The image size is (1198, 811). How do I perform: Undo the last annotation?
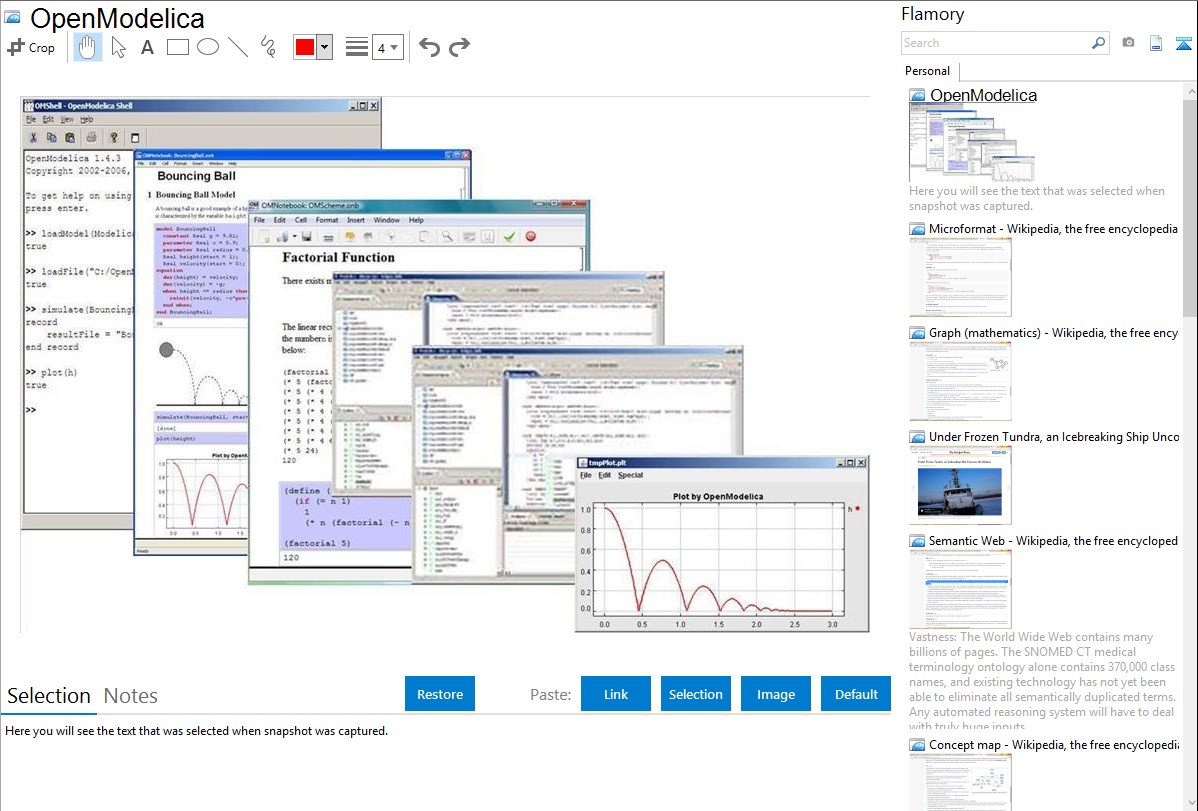click(429, 47)
